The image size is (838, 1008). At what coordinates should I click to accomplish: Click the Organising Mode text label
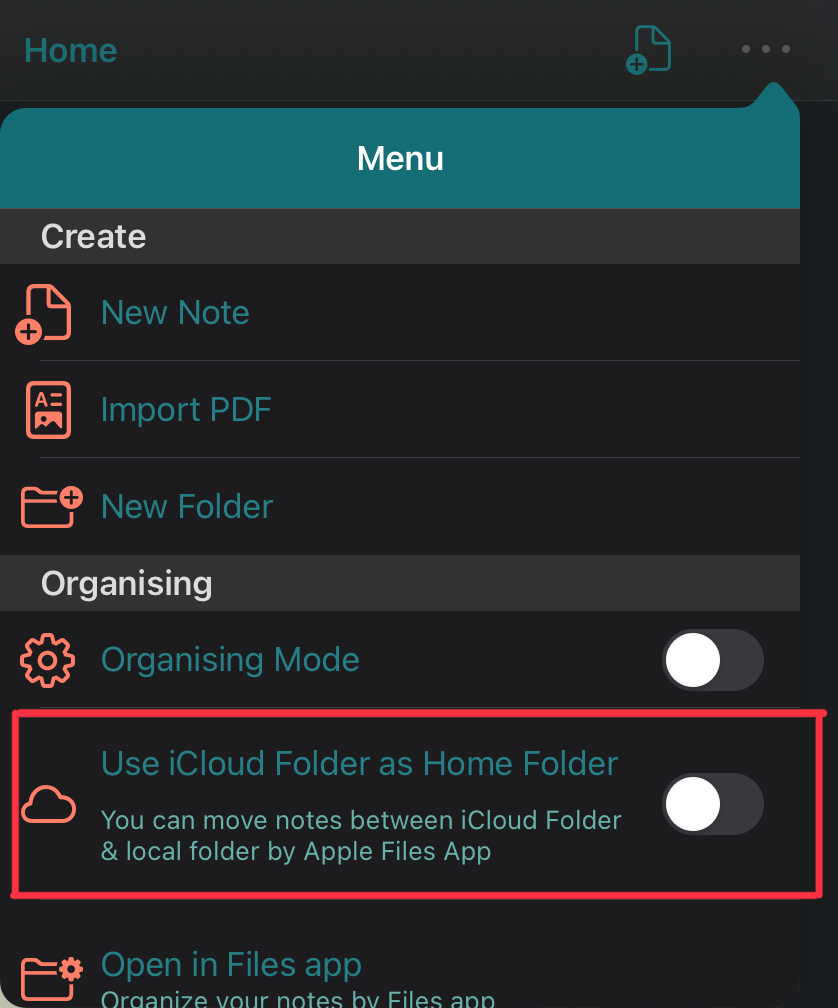[230, 660]
